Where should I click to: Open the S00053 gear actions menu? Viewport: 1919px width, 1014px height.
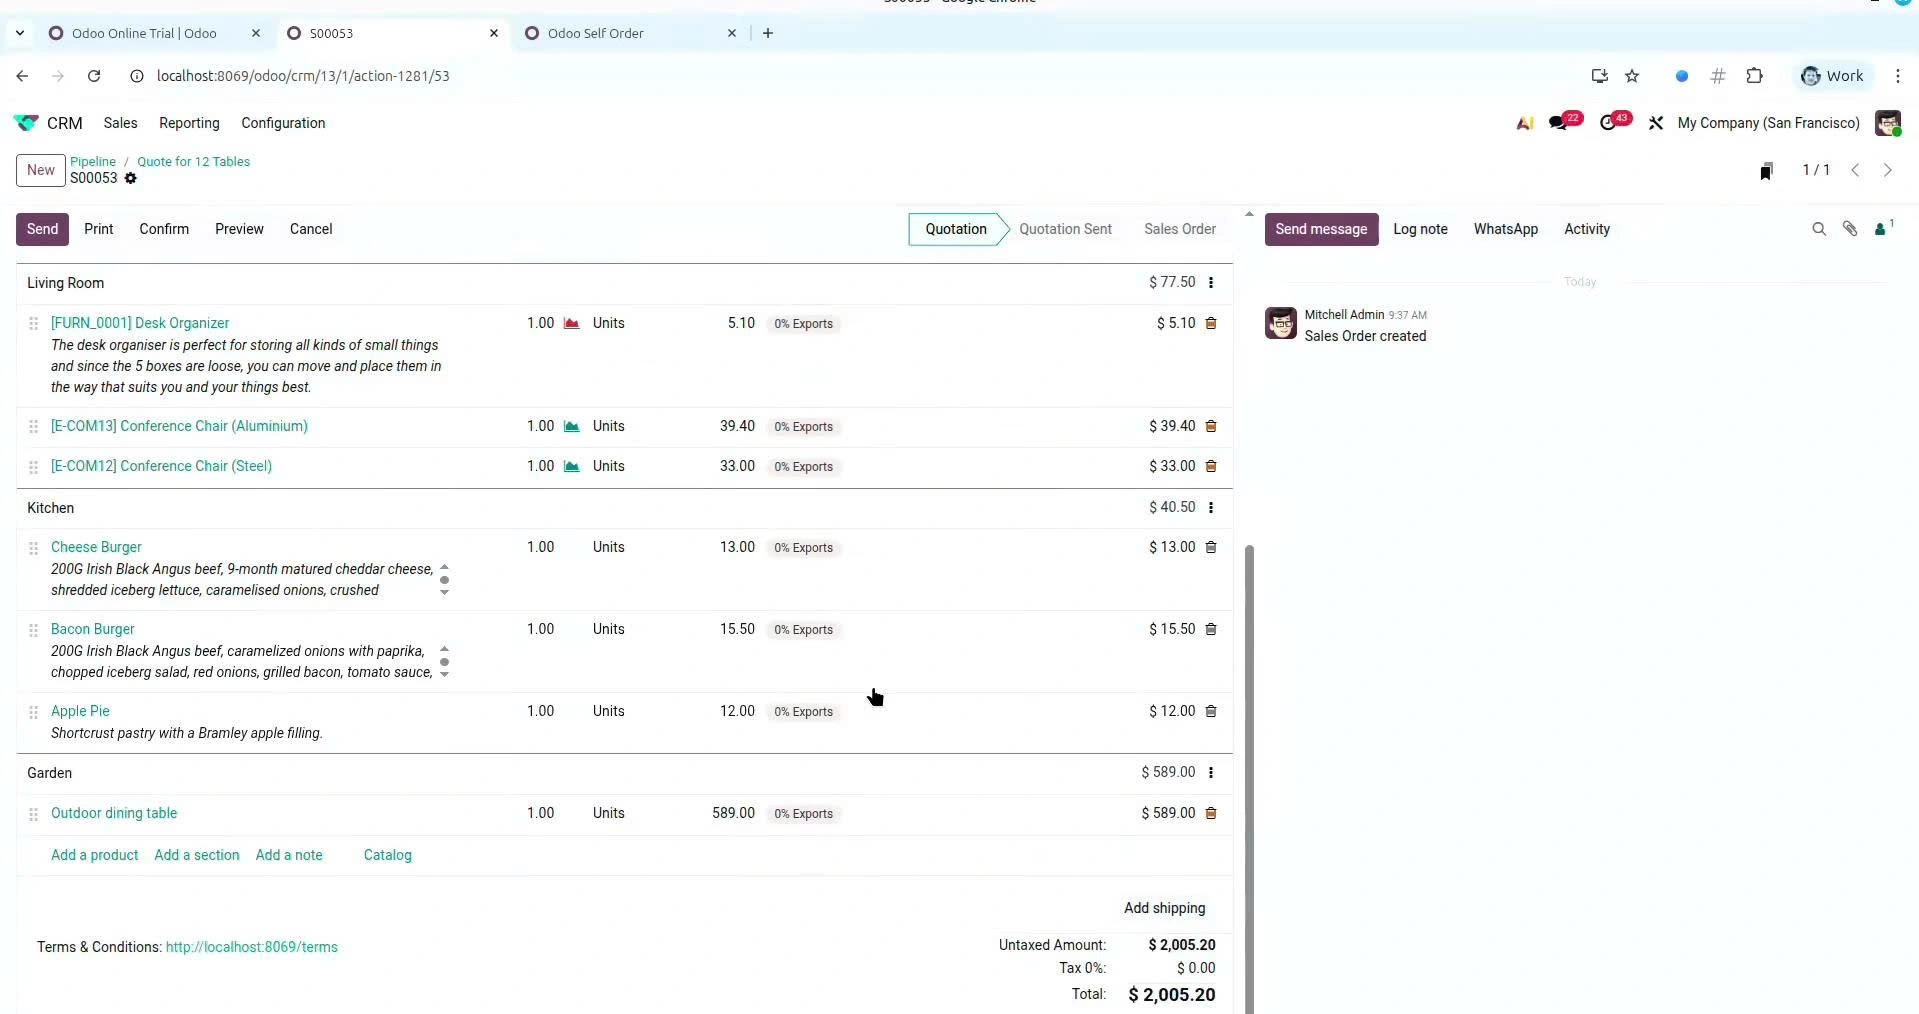tap(130, 178)
